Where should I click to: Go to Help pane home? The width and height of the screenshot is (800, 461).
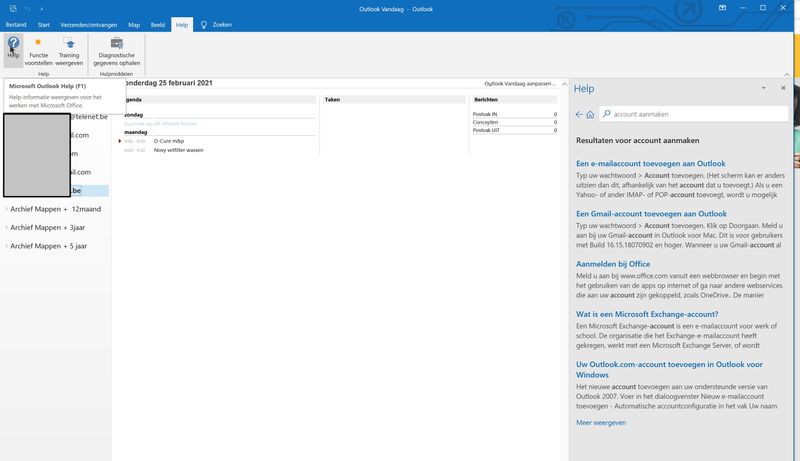pyautogui.click(x=590, y=114)
